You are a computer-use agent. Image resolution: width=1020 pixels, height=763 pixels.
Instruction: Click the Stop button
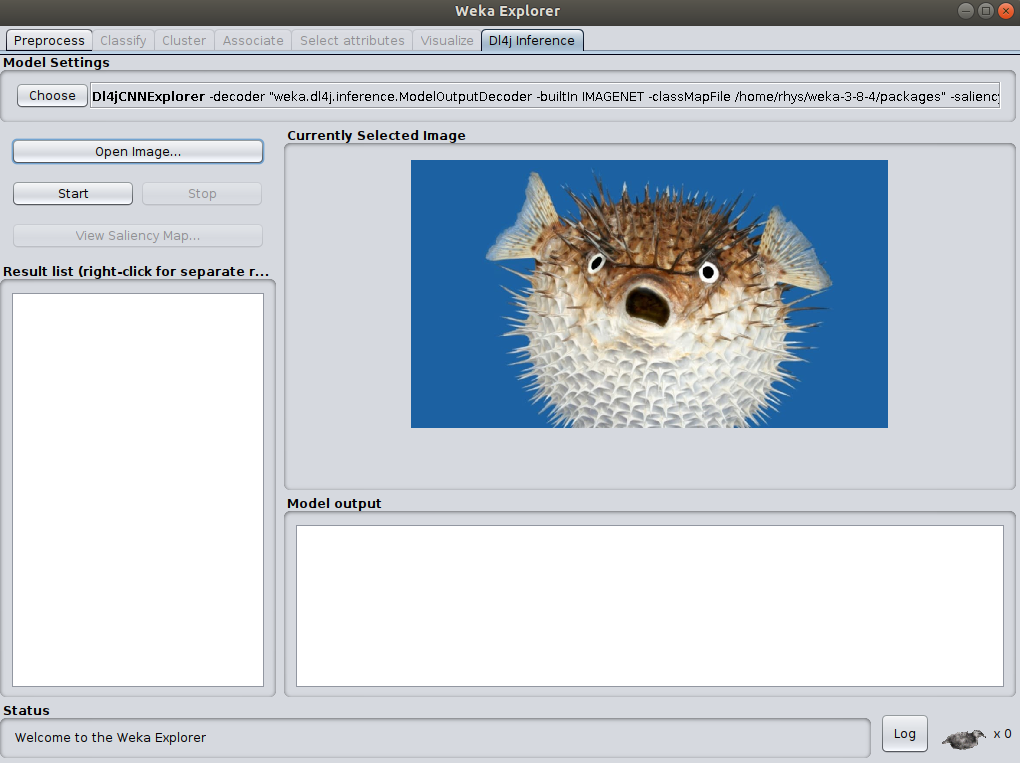point(202,194)
